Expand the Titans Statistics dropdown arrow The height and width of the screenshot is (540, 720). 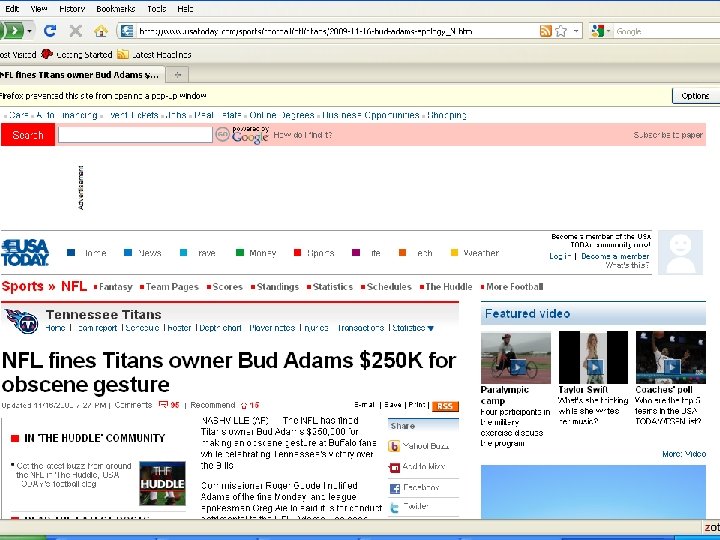(430, 328)
